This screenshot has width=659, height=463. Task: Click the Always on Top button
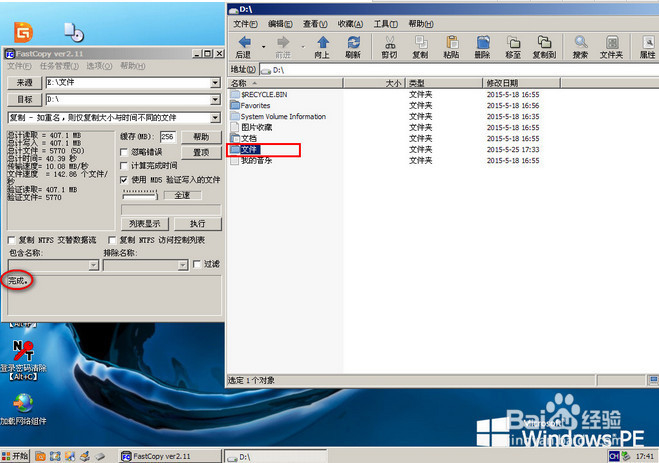coord(201,153)
